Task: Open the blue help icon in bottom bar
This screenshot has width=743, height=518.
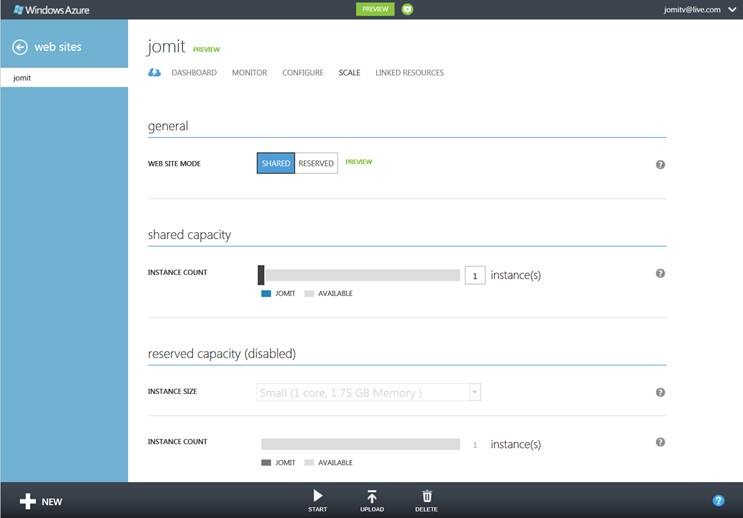Action: click(718, 500)
